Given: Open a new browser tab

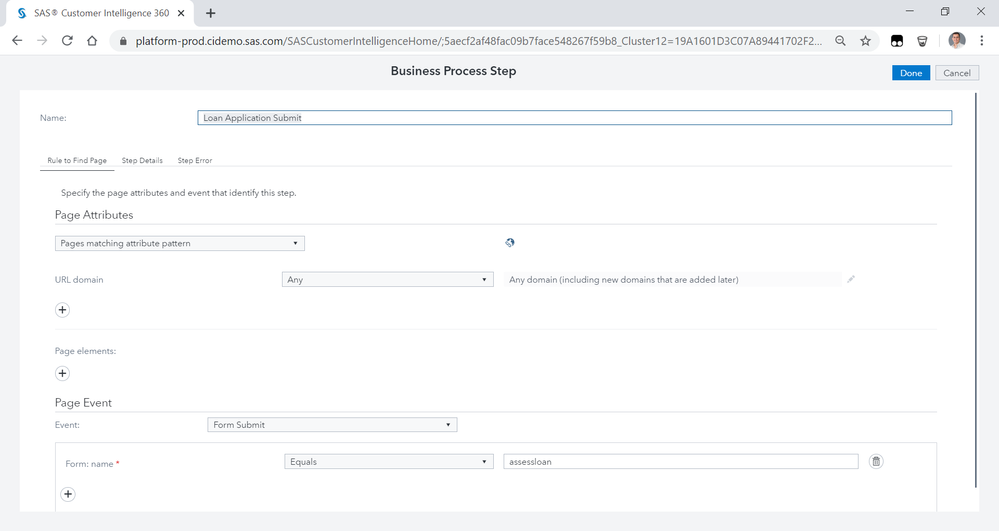Looking at the screenshot, I should pyautogui.click(x=211, y=13).
